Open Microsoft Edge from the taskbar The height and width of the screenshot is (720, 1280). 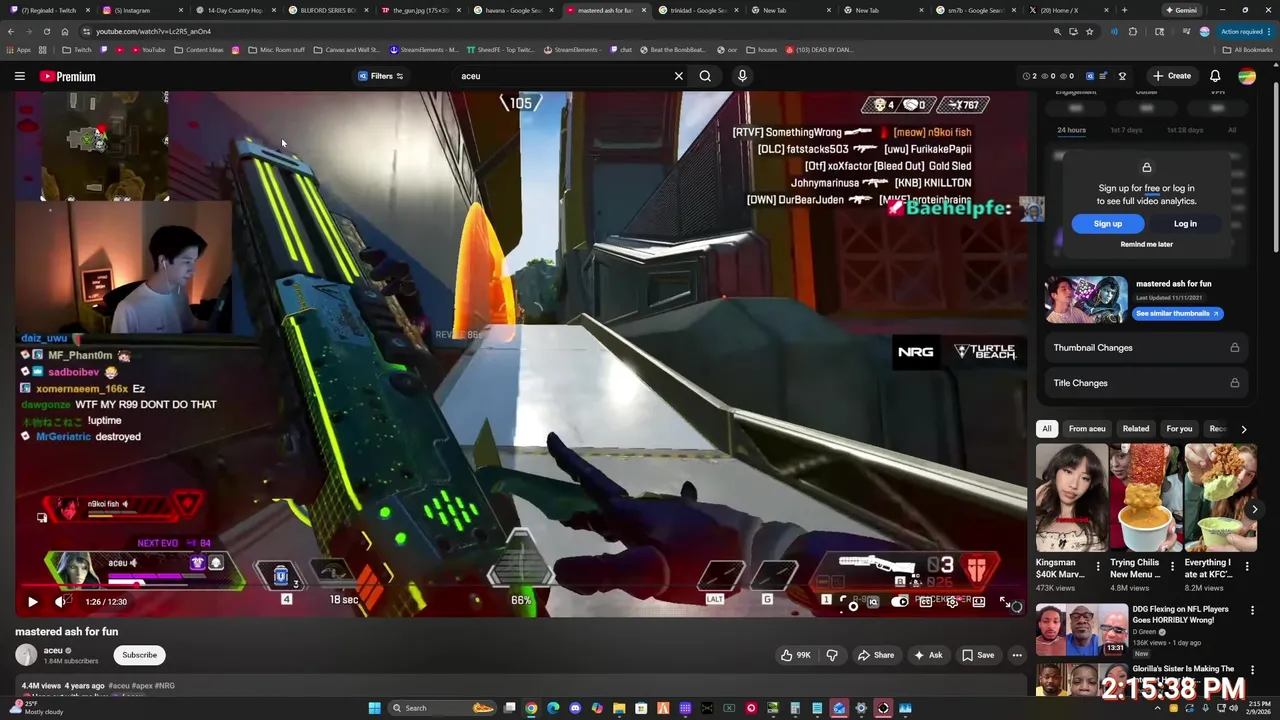(x=553, y=708)
